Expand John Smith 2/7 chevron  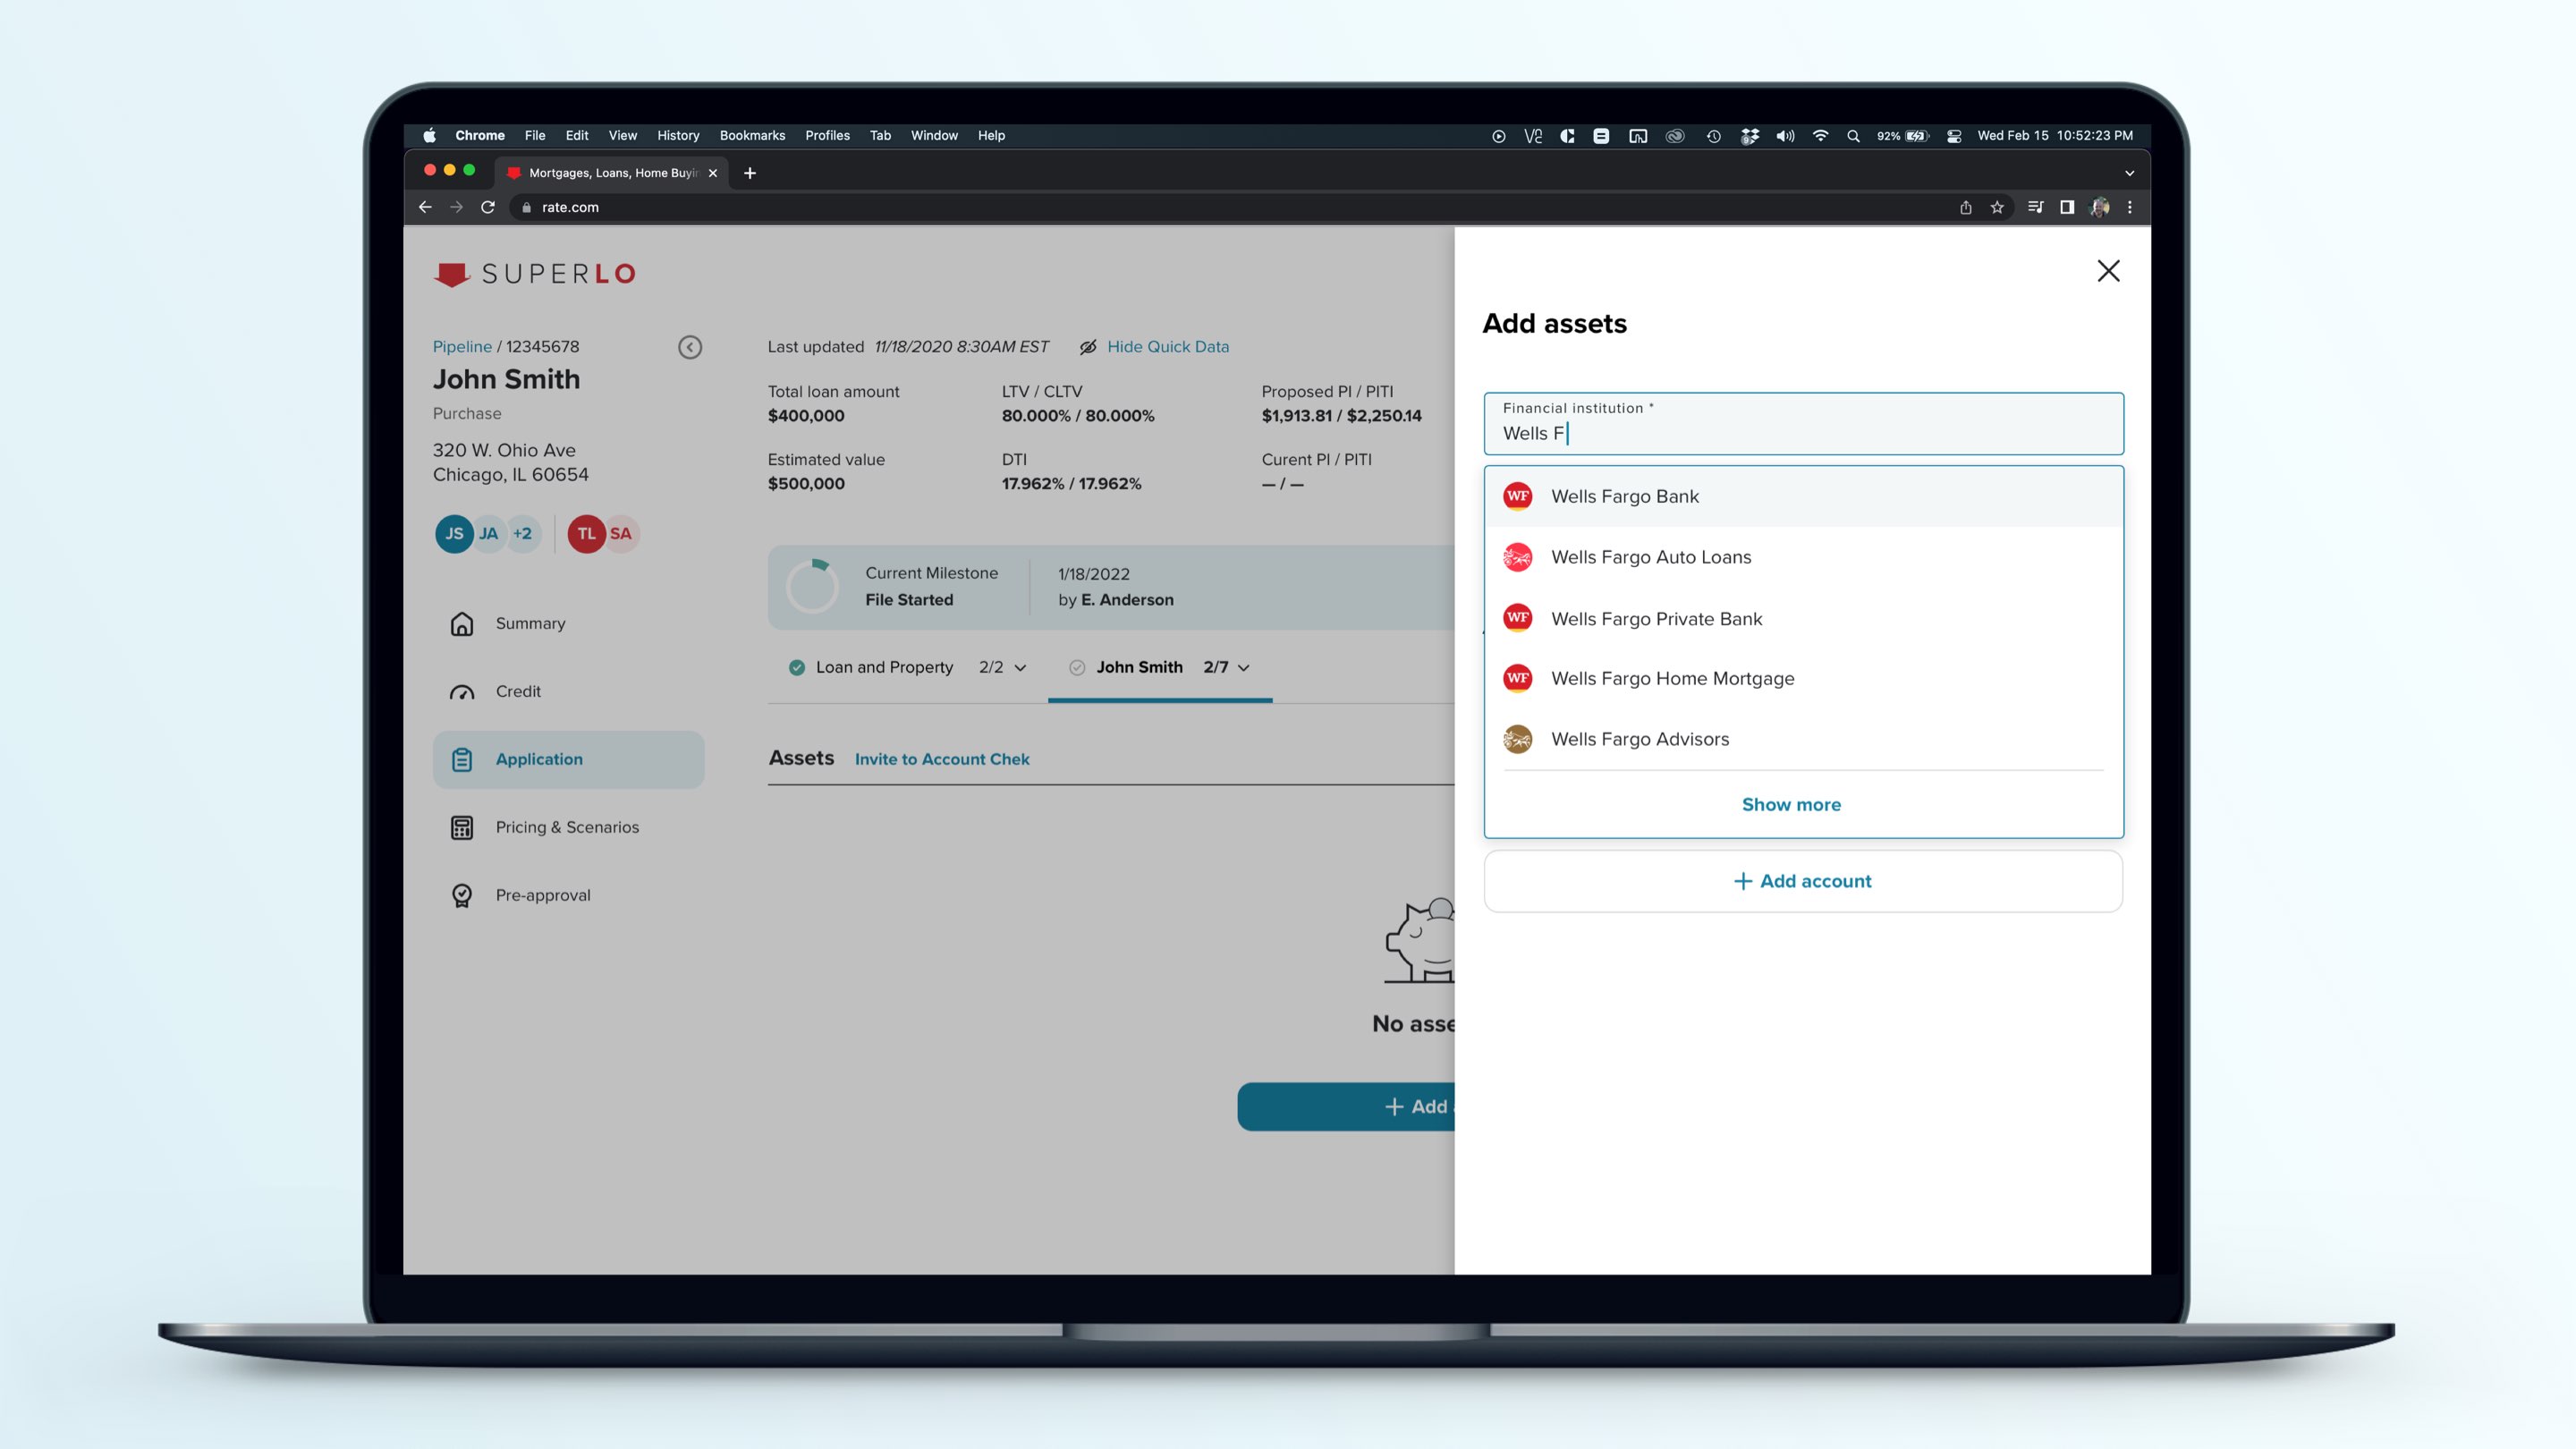(1244, 668)
